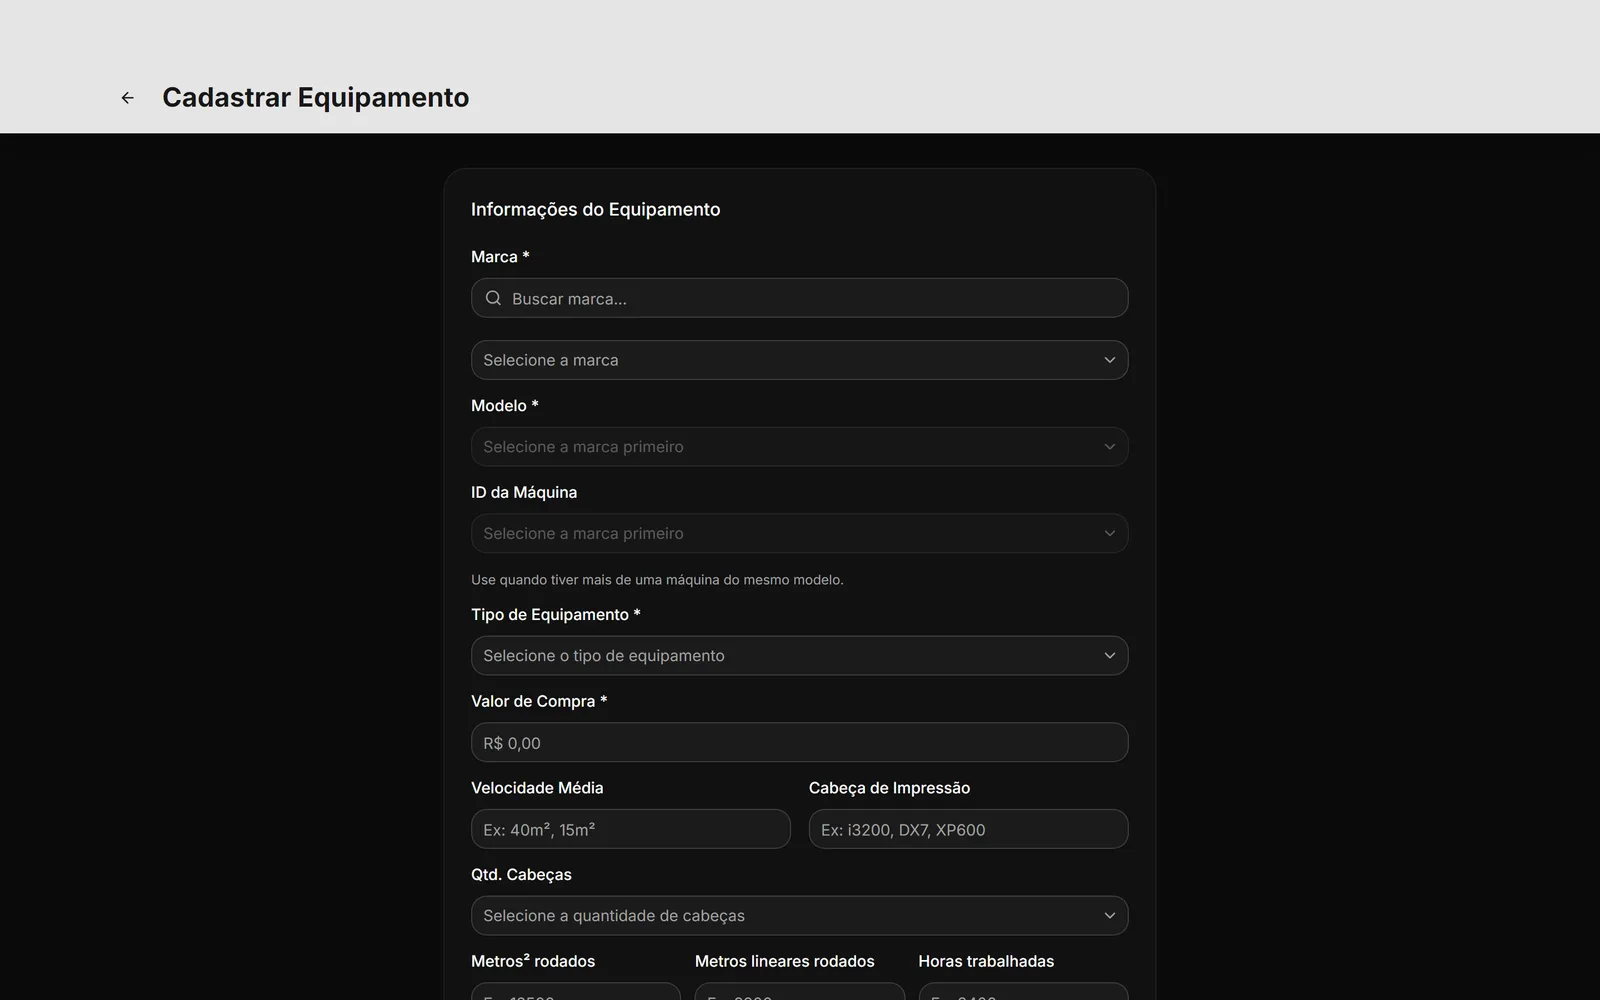1600x1000 pixels.
Task: Click the Valor de Compra label
Action: pos(539,701)
